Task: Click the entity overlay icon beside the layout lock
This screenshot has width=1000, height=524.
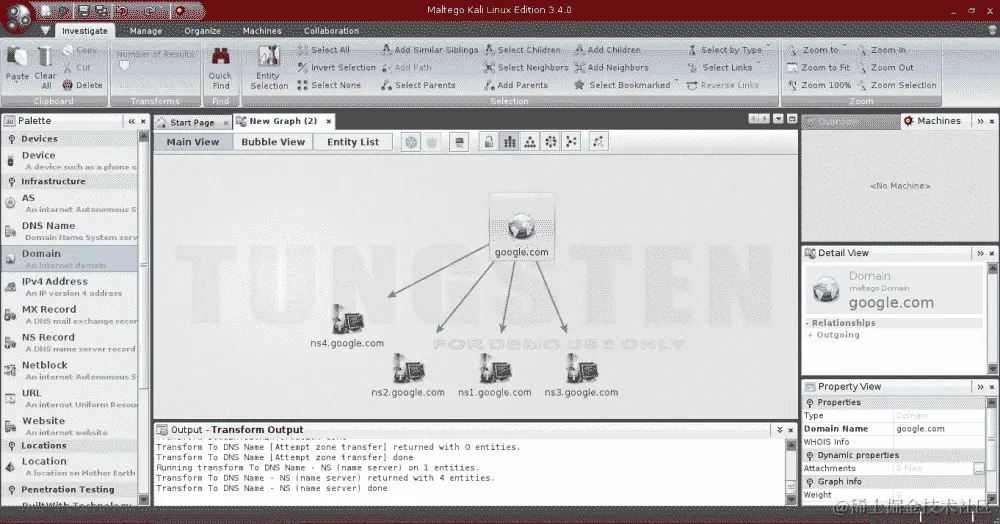Action: (x=459, y=142)
